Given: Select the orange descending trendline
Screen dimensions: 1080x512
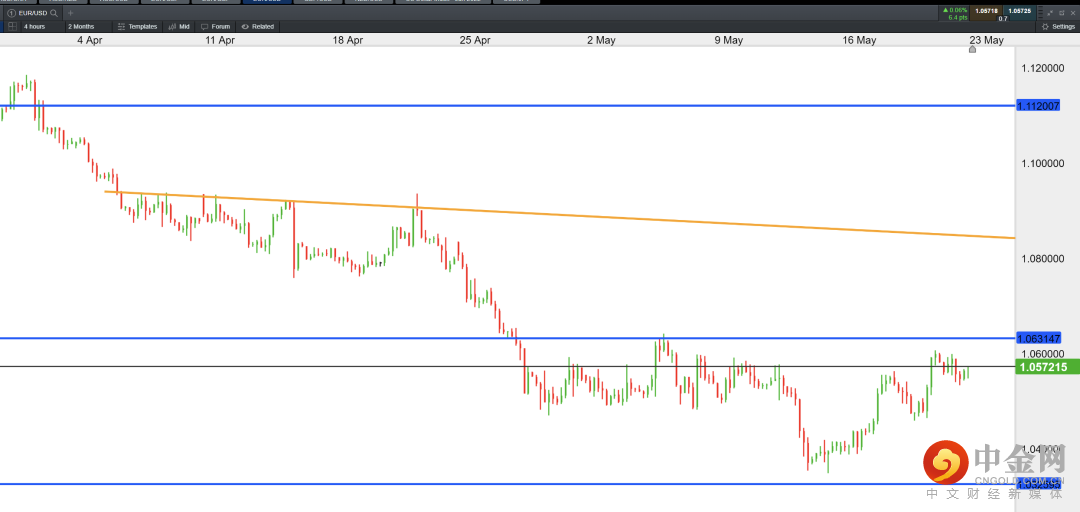Looking at the screenshot, I should tap(559, 214).
